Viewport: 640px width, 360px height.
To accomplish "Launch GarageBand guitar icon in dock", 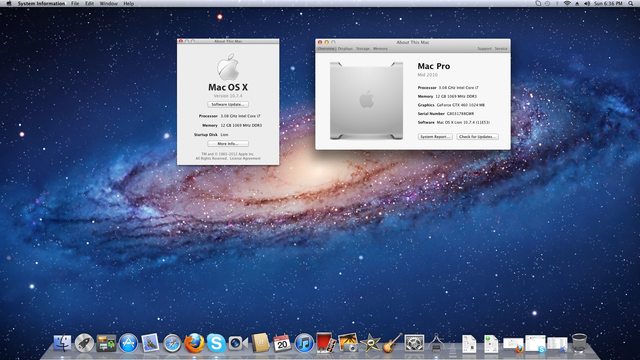I will click(392, 343).
